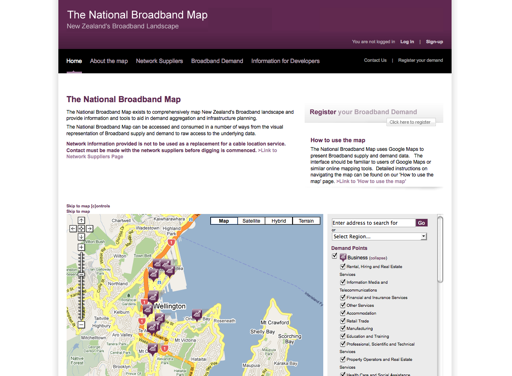Click Register your Broadband Demand heading
Viewport: 512px width, 376px height.
tap(363, 112)
